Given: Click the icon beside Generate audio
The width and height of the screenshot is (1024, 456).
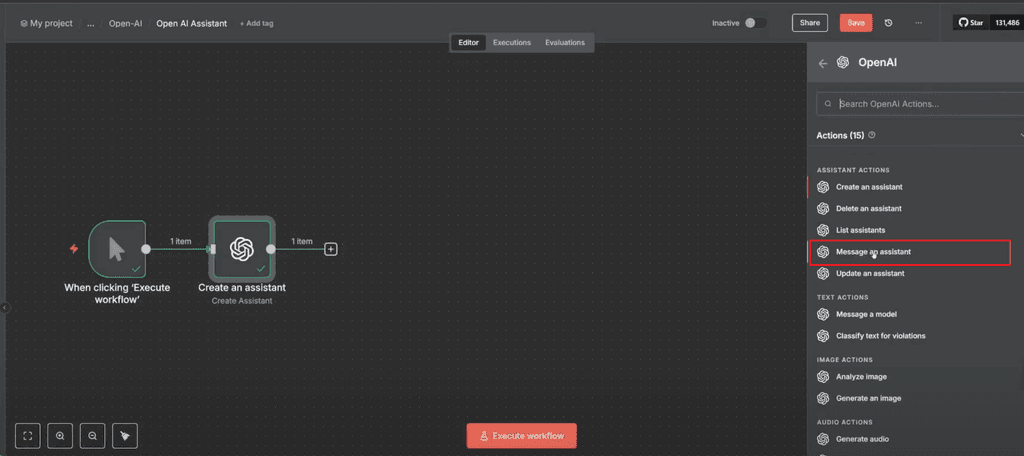Looking at the screenshot, I should [823, 439].
